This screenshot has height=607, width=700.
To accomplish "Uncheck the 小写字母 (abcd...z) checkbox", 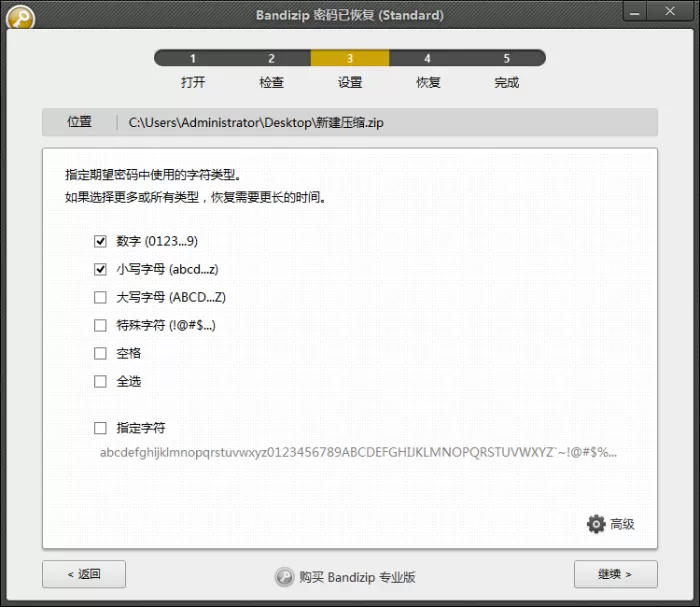I will click(100, 270).
